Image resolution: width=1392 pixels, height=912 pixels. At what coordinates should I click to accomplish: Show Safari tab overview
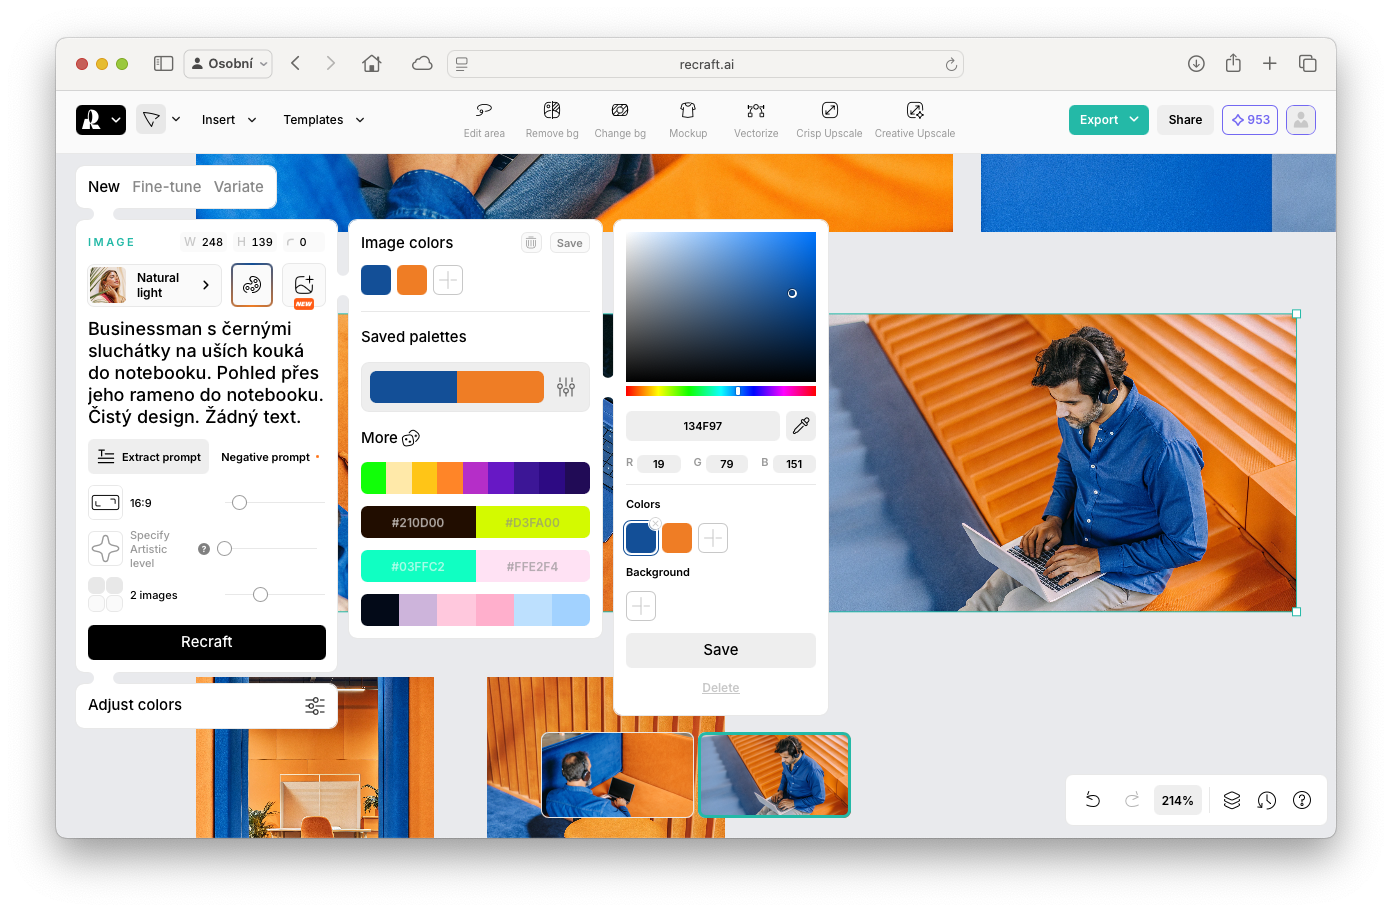tap(1307, 64)
